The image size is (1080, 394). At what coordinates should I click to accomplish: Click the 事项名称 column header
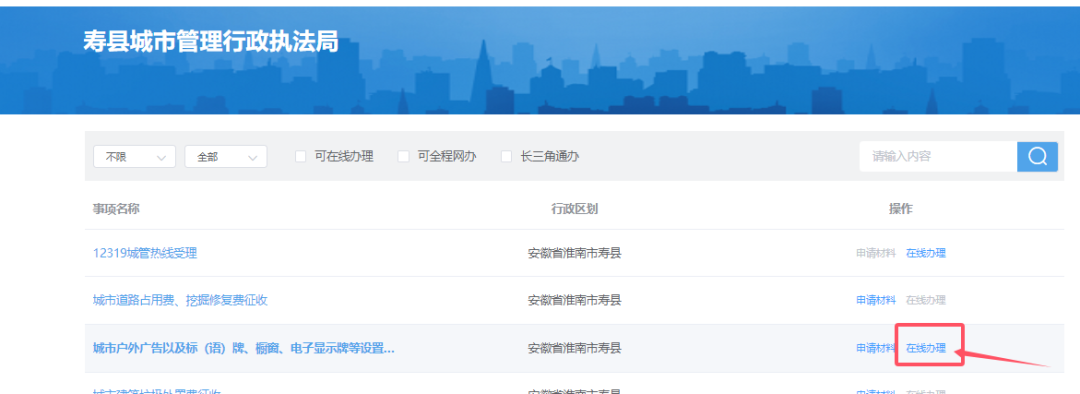tap(116, 209)
